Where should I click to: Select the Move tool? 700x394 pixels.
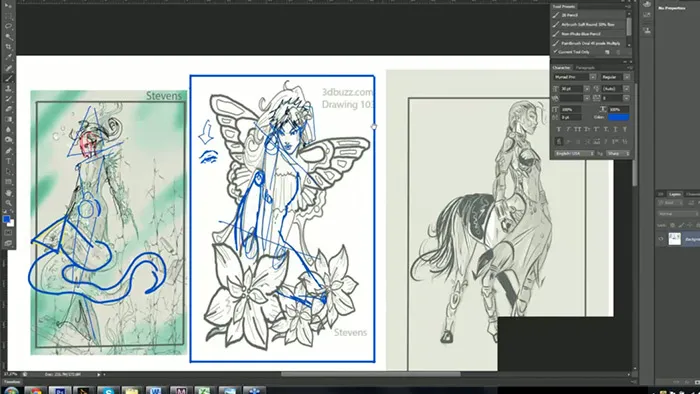pyautogui.click(x=8, y=5)
